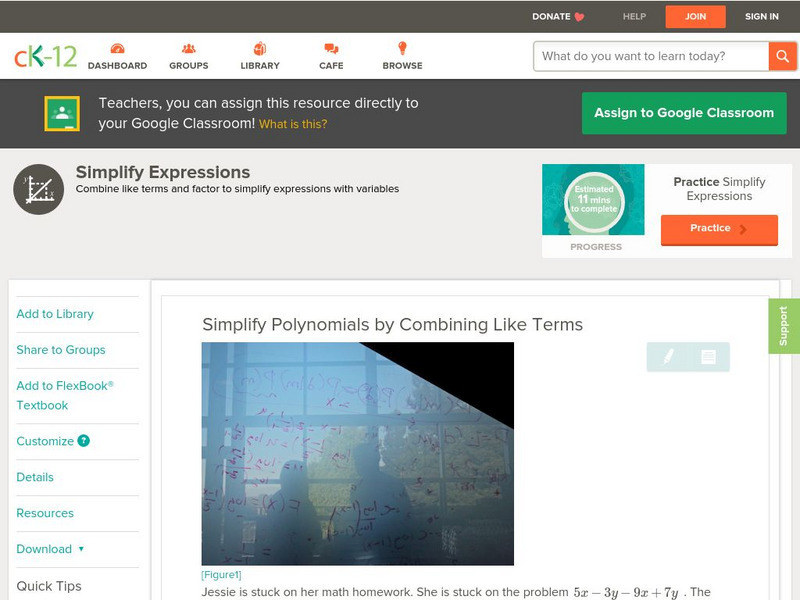Click the Customize link
Screen dimensions: 800x600
pyautogui.click(x=45, y=441)
